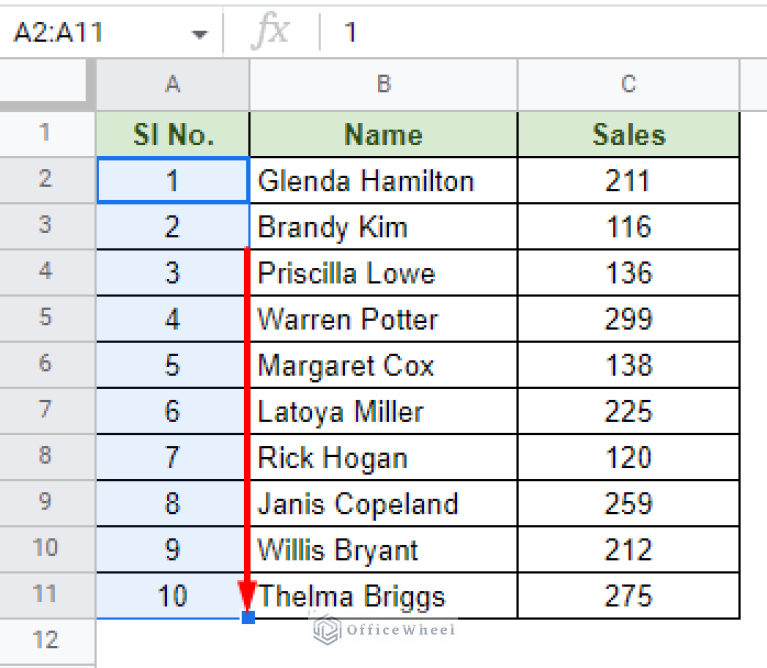Click sales value 299 cell
The height and width of the screenshot is (668, 767).
coord(628,320)
